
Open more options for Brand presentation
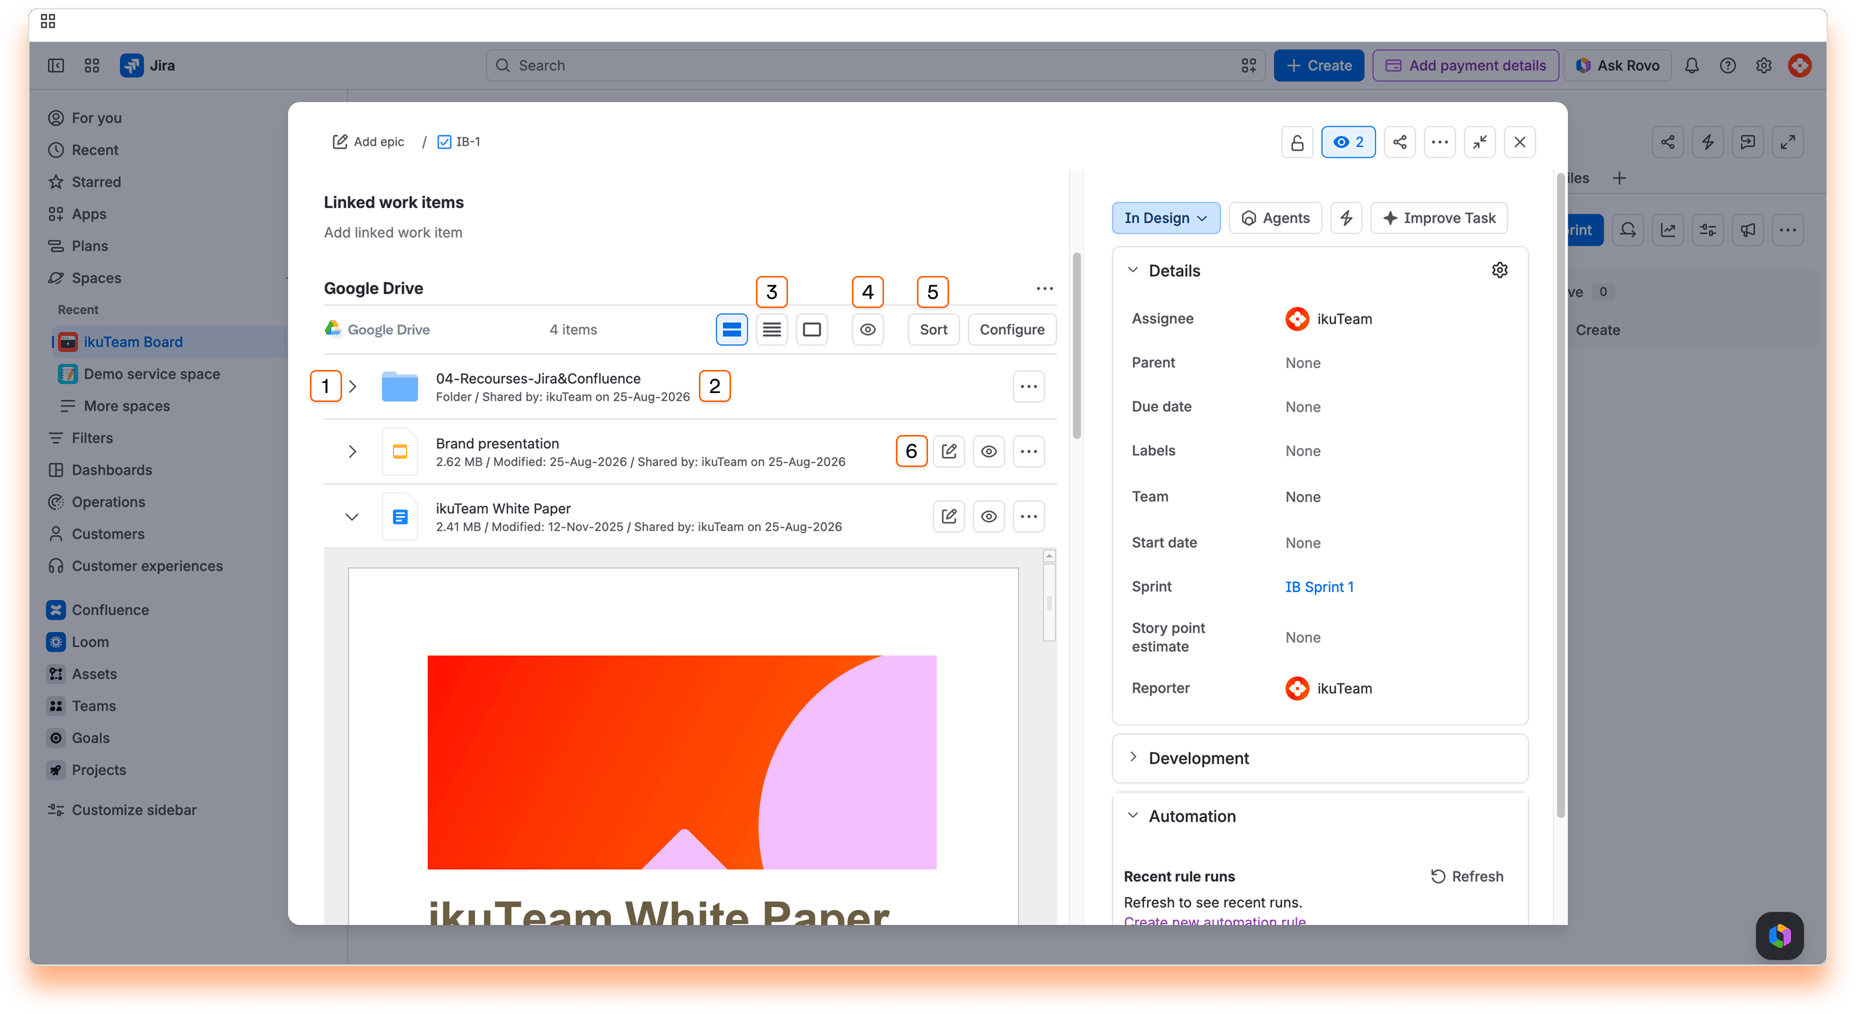coord(1028,451)
